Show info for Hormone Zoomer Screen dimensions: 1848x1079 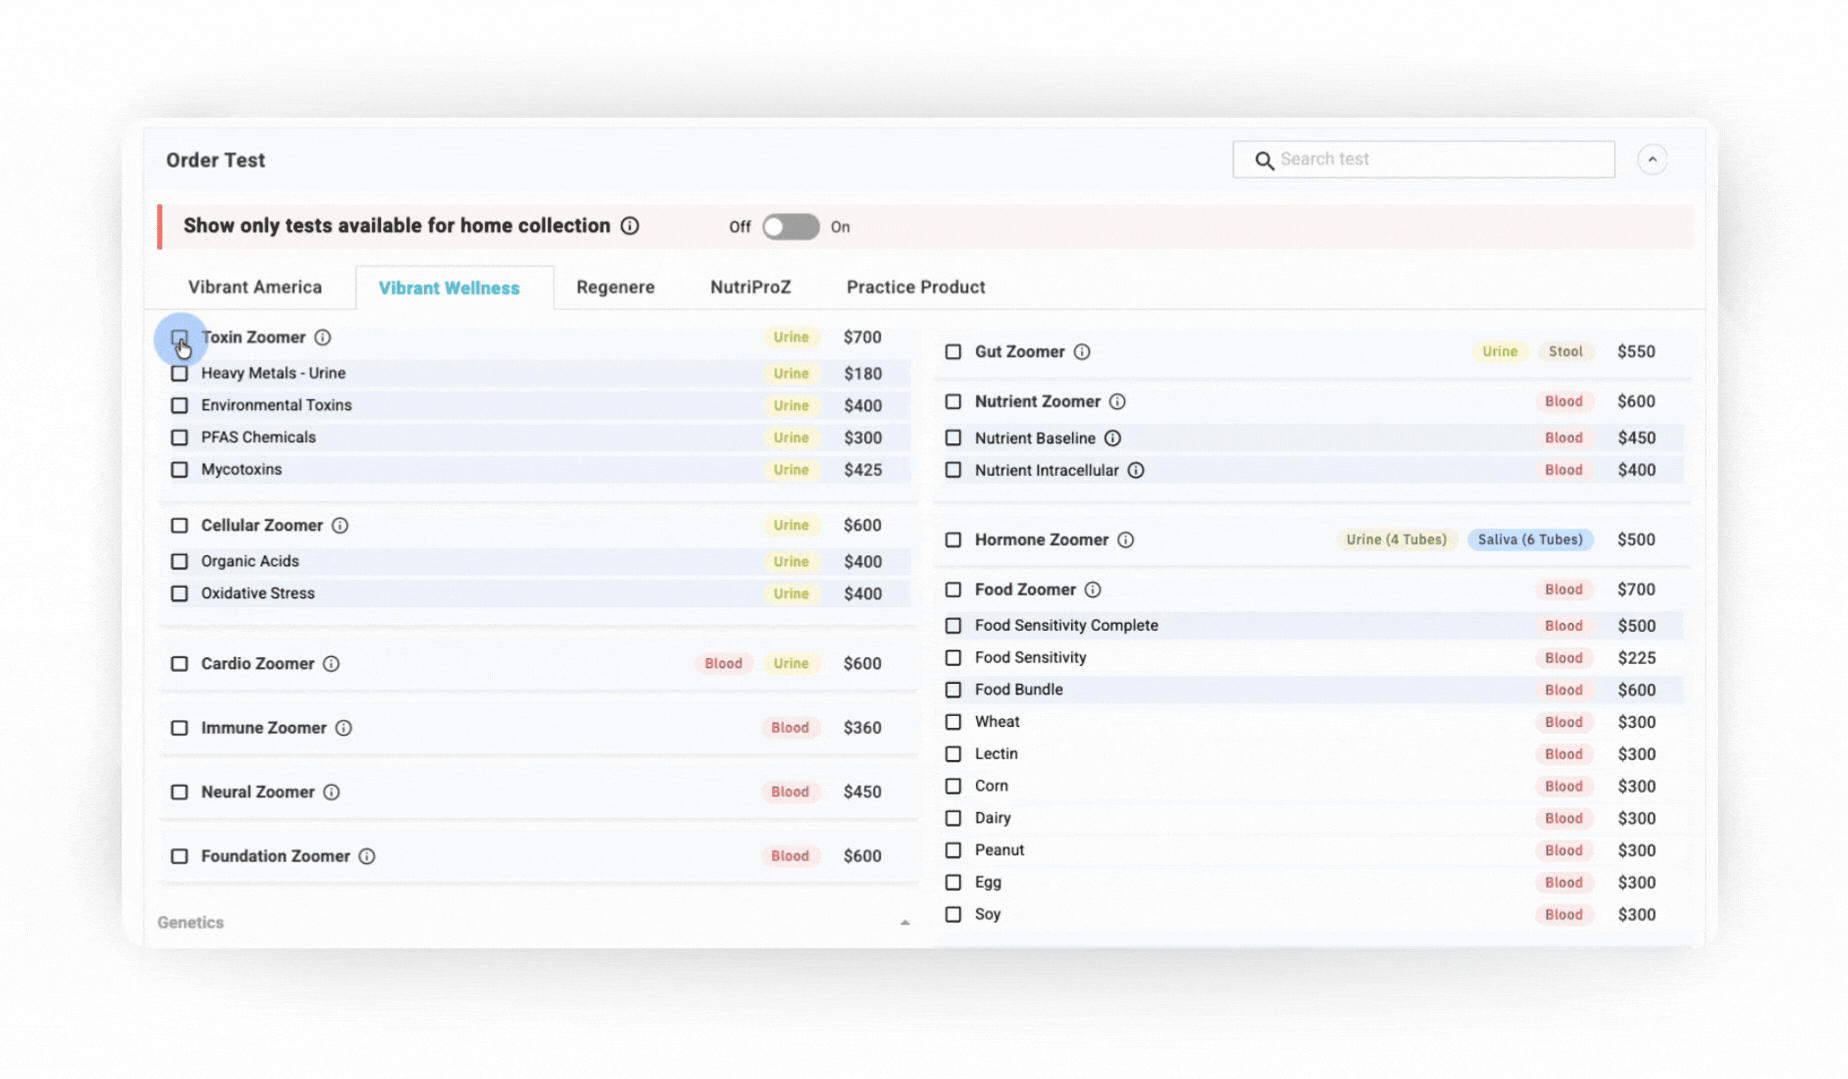pyautogui.click(x=1126, y=540)
